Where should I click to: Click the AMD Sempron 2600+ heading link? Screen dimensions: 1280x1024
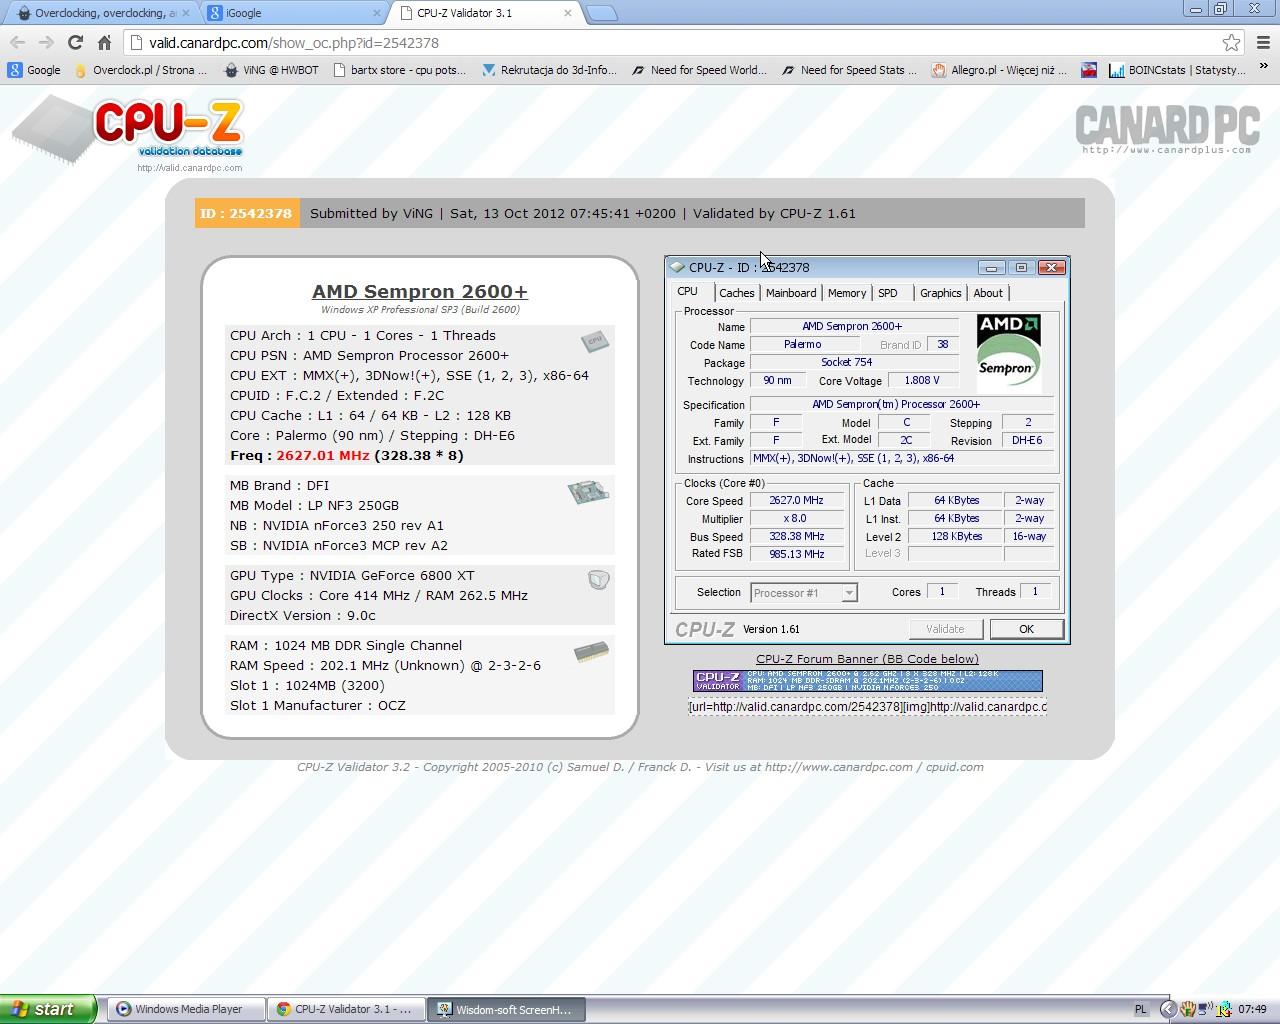[420, 291]
